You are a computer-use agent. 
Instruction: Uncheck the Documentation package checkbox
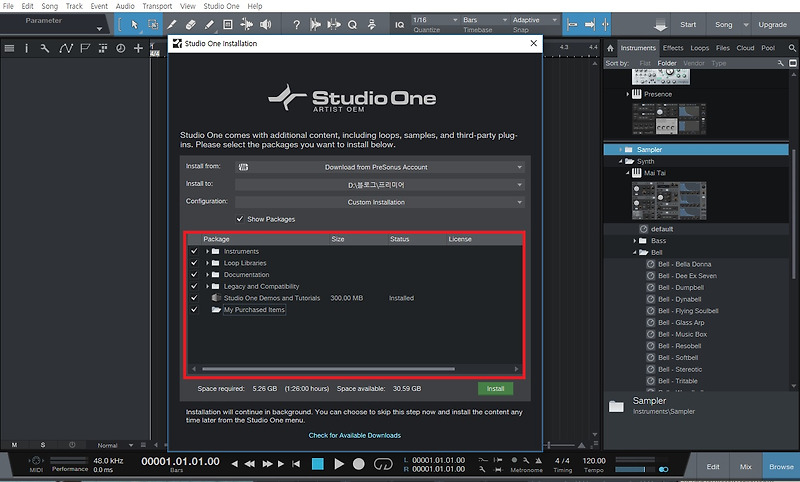coord(194,274)
